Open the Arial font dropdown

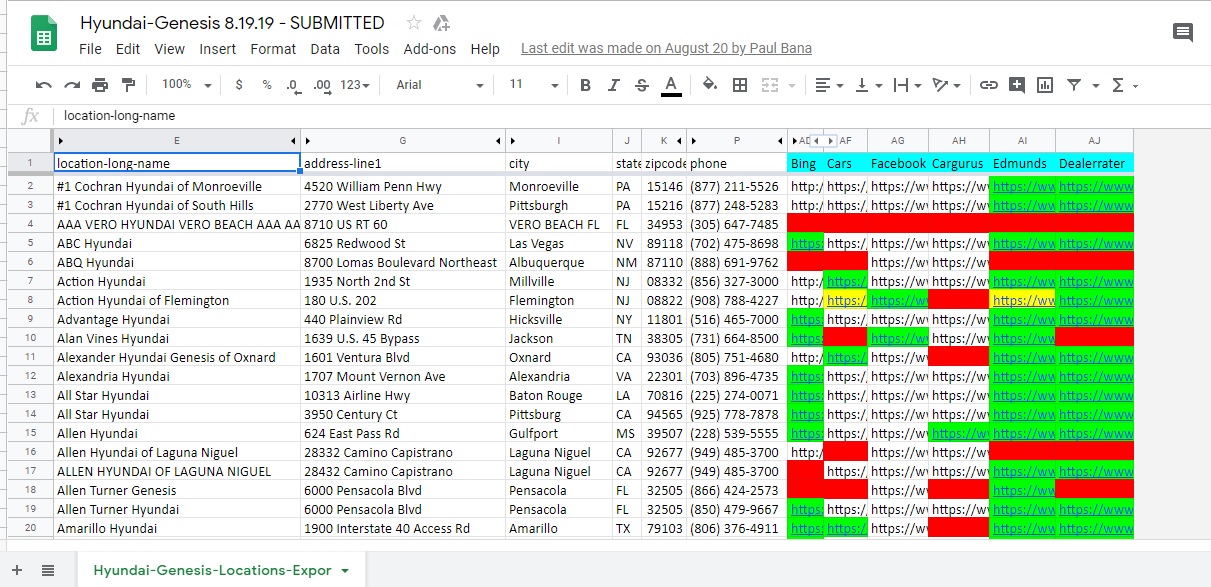click(440, 85)
